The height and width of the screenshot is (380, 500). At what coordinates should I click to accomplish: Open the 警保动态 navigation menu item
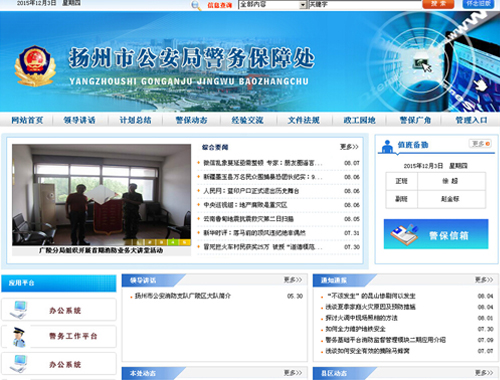pyautogui.click(x=191, y=120)
